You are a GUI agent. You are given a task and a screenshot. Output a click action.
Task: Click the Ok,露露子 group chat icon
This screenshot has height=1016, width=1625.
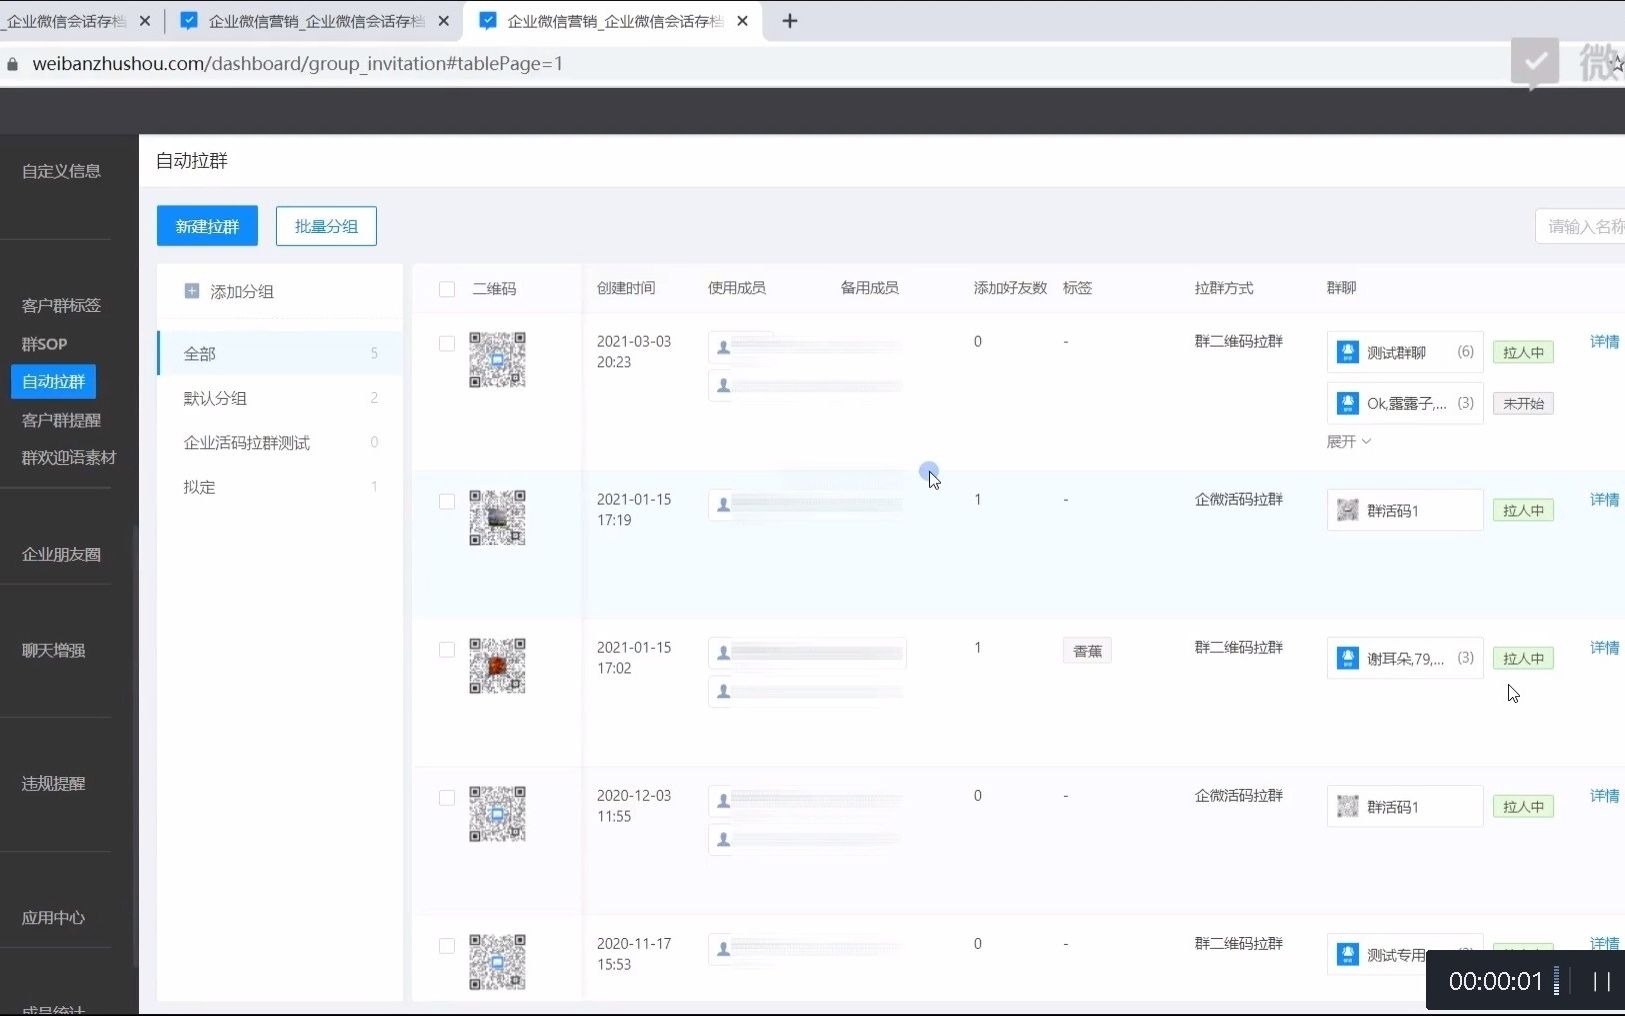point(1348,403)
